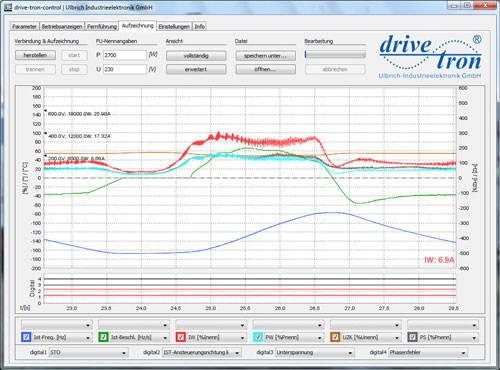This screenshot has height=370, width=500.
Task: Toggle the red IW [%Inenn] checkbox
Action: point(181,337)
